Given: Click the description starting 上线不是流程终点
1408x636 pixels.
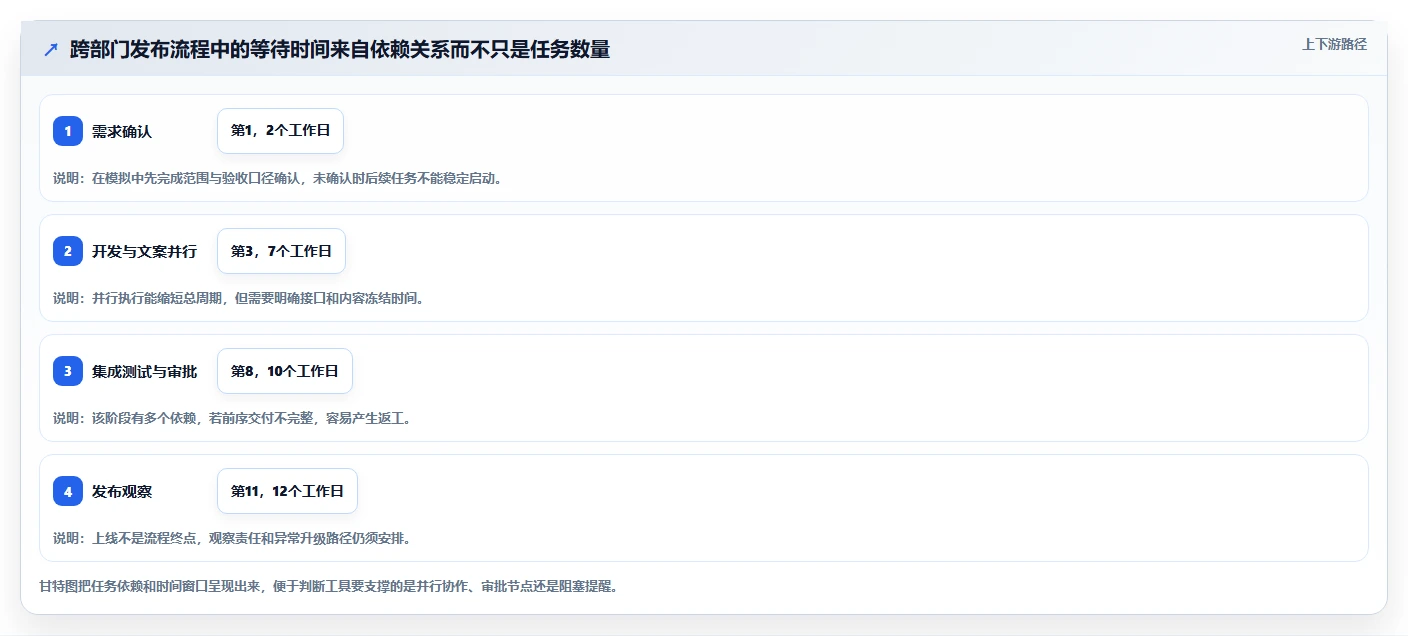Looking at the screenshot, I should 232,538.
